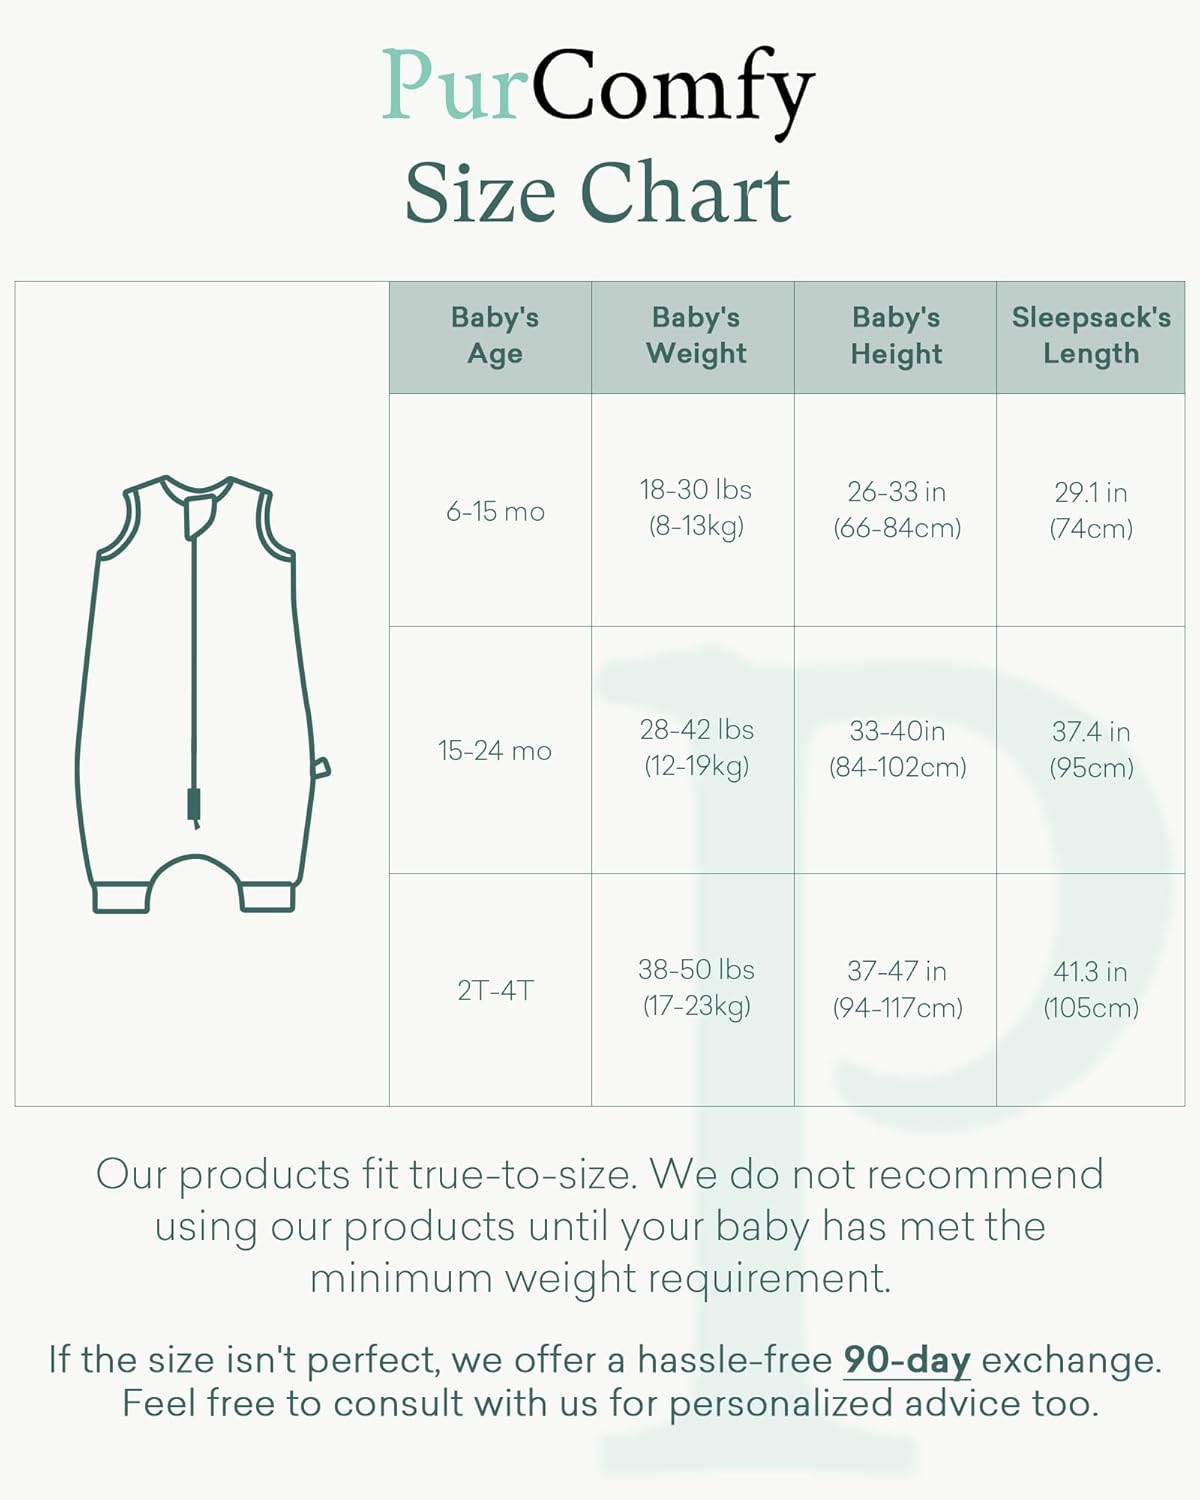Click the zipper pull on sleepsack drawing
This screenshot has width=1200, height=1500.
click(194, 805)
